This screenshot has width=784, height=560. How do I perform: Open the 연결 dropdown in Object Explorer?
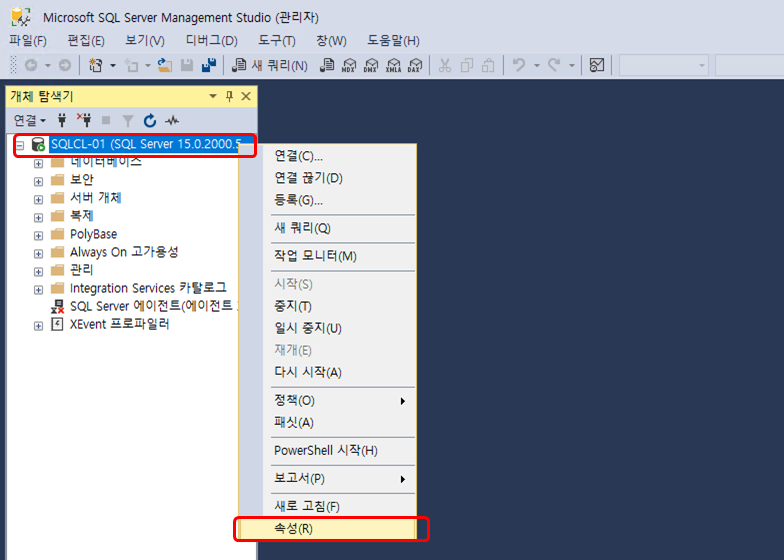(30, 120)
